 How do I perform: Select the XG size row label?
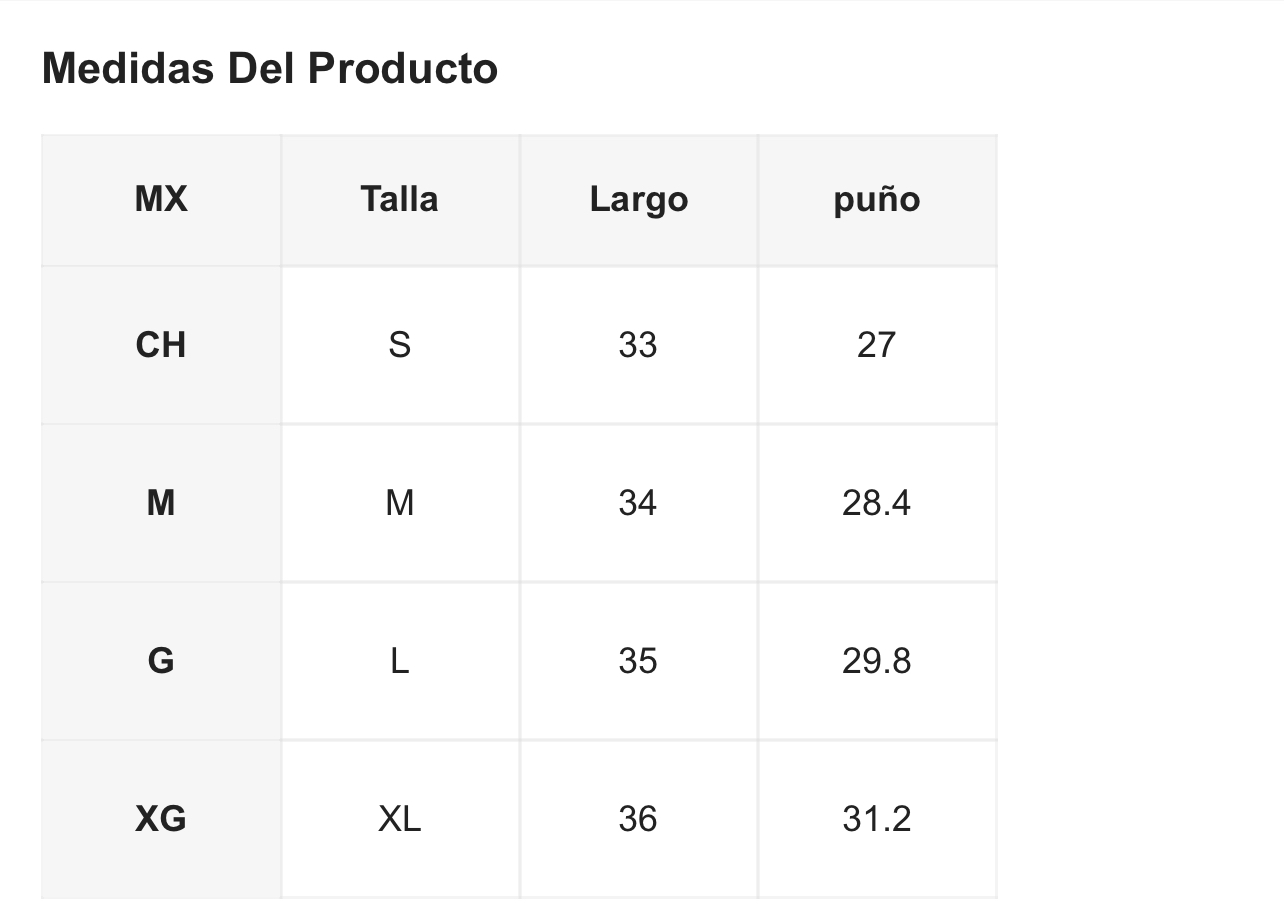coord(161,819)
